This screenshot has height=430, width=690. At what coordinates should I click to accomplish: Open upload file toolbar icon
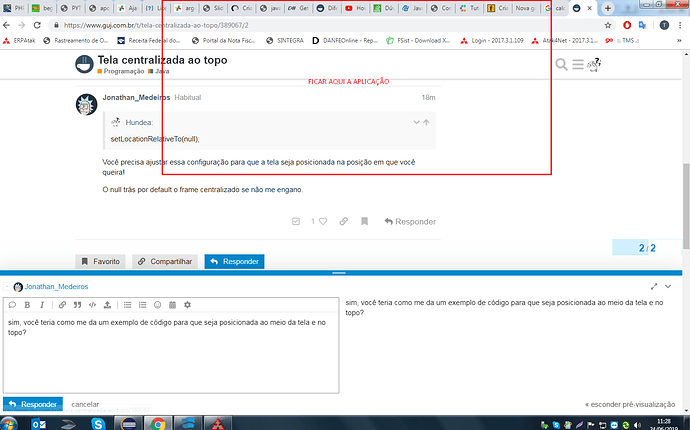(x=107, y=305)
